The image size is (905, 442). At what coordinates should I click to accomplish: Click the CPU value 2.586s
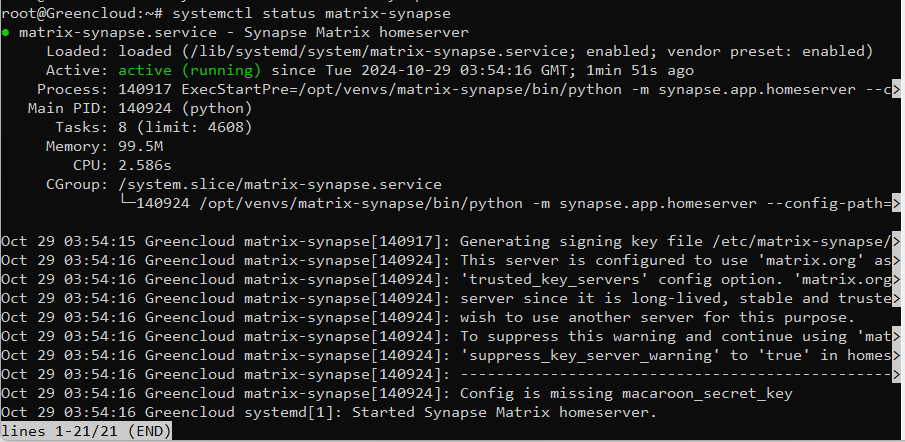(145, 166)
